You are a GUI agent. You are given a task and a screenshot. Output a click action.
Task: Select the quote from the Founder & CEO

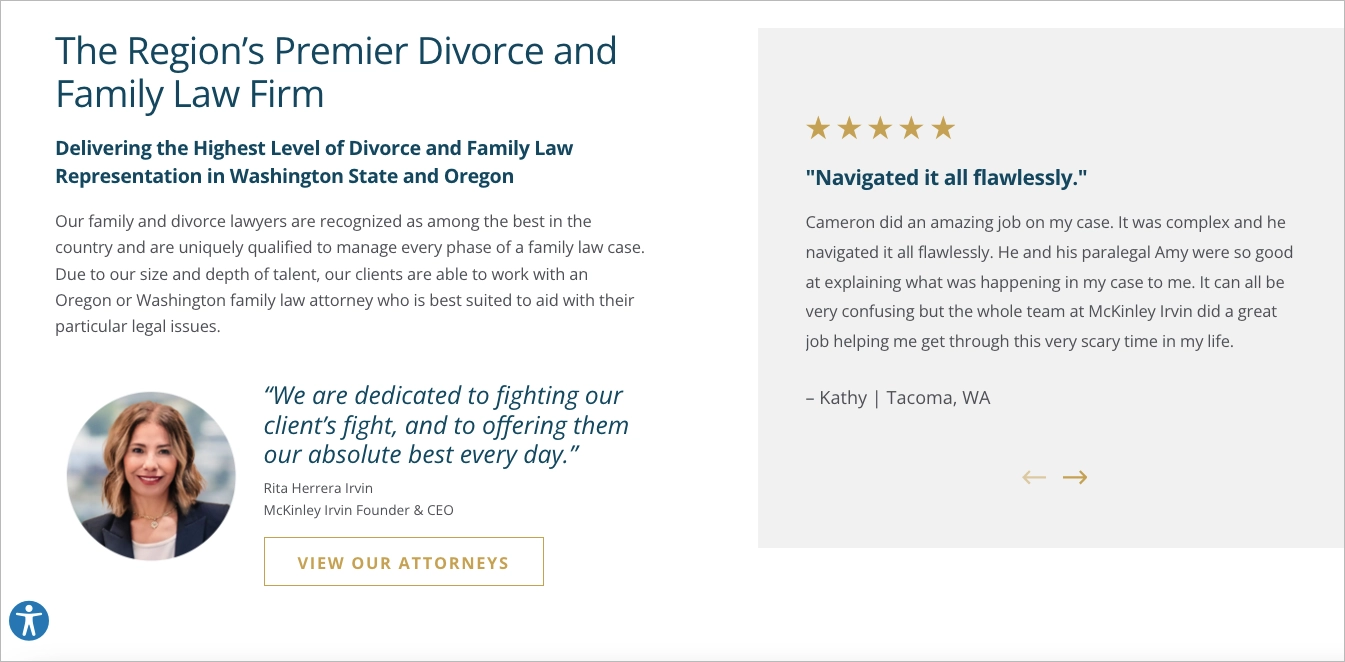point(445,424)
